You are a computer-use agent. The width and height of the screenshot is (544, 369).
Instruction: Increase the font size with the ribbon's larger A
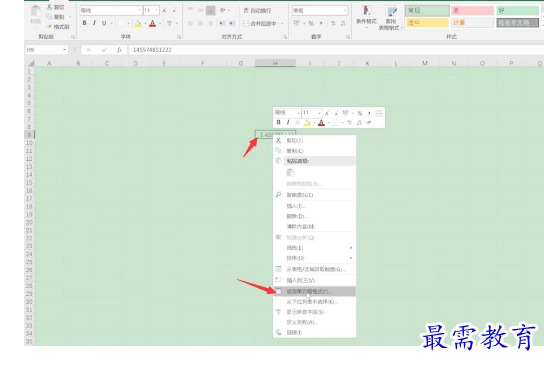pos(164,10)
